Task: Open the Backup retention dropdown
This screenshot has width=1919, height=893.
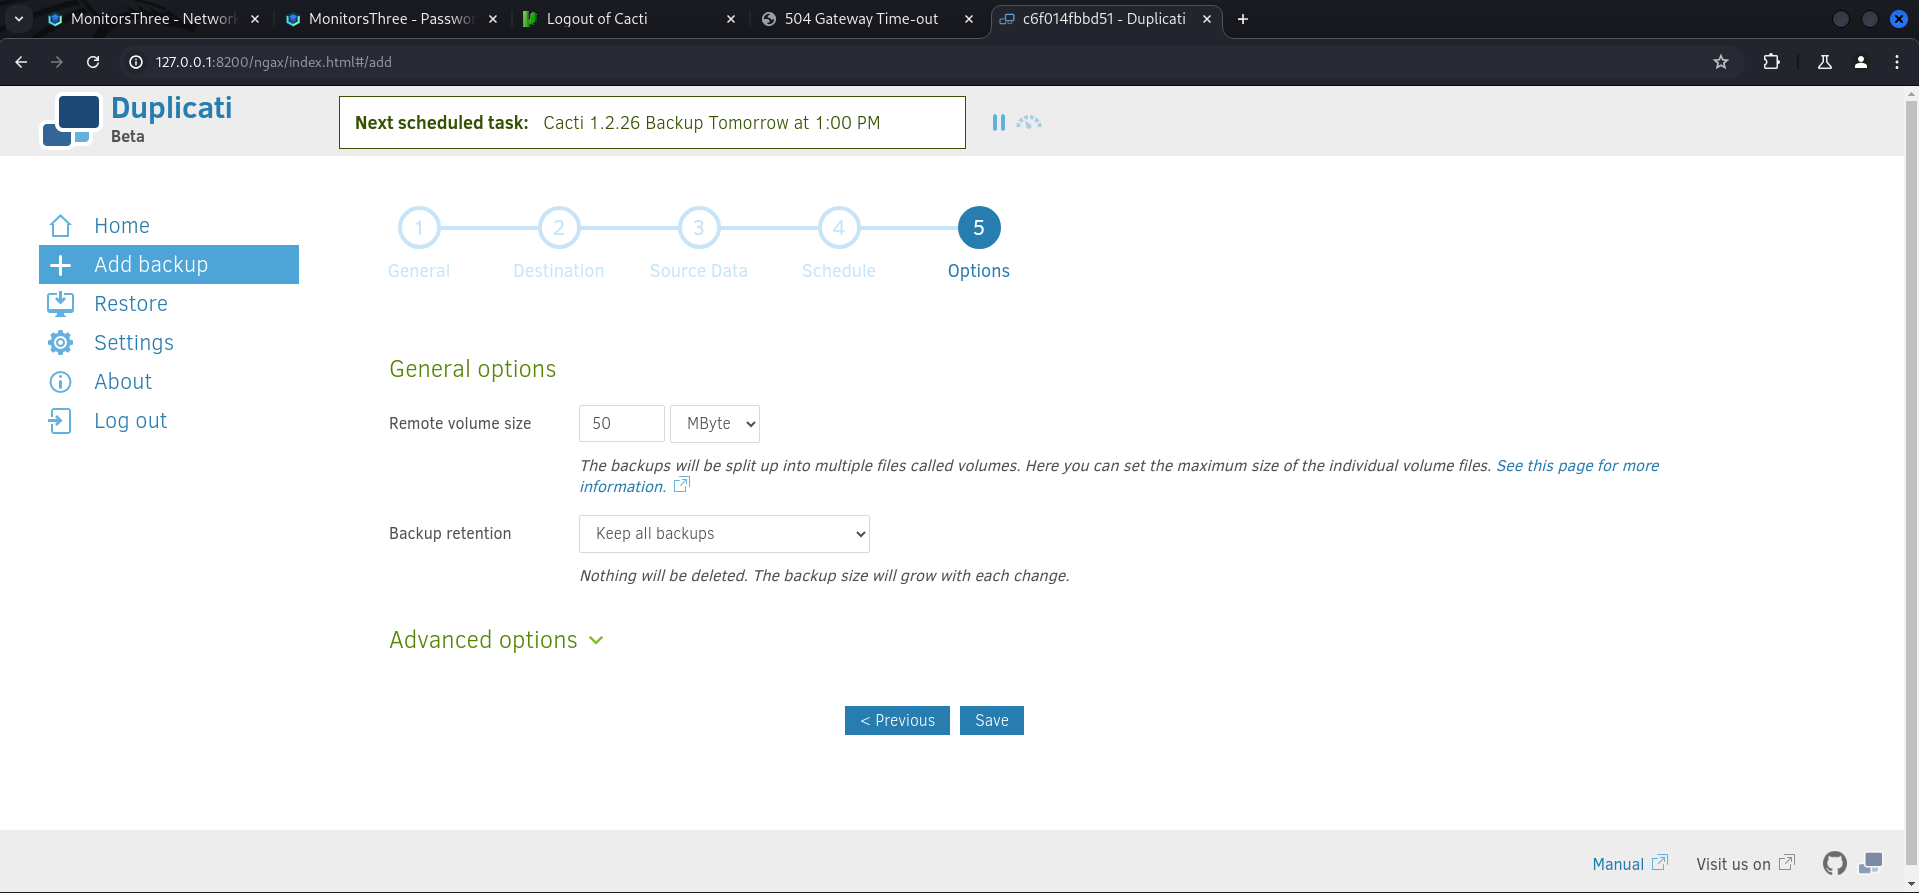Action: pyautogui.click(x=724, y=534)
